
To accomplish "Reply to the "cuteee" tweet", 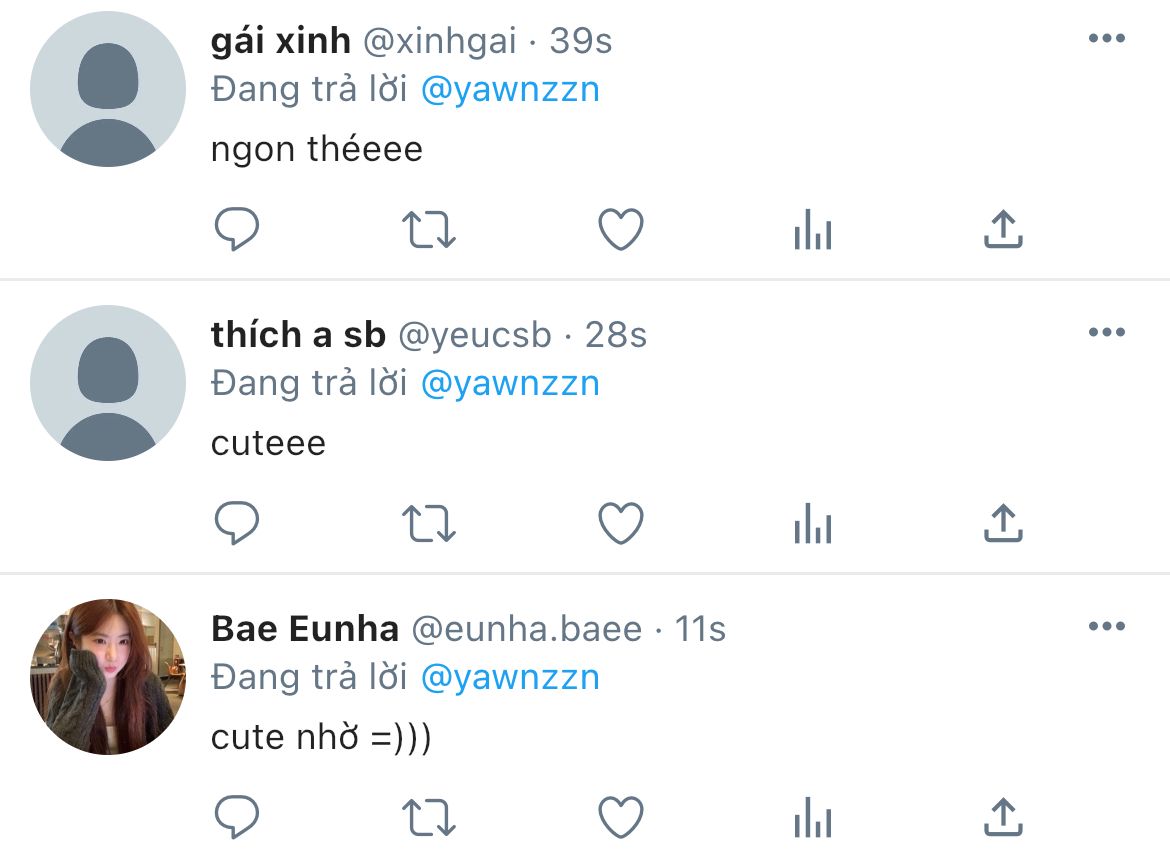I will click(237, 523).
